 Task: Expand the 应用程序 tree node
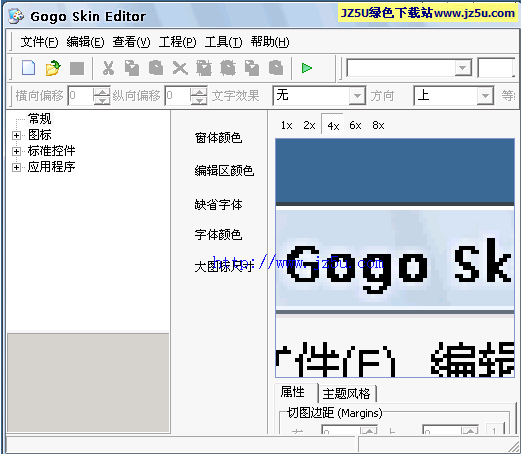coord(16,167)
